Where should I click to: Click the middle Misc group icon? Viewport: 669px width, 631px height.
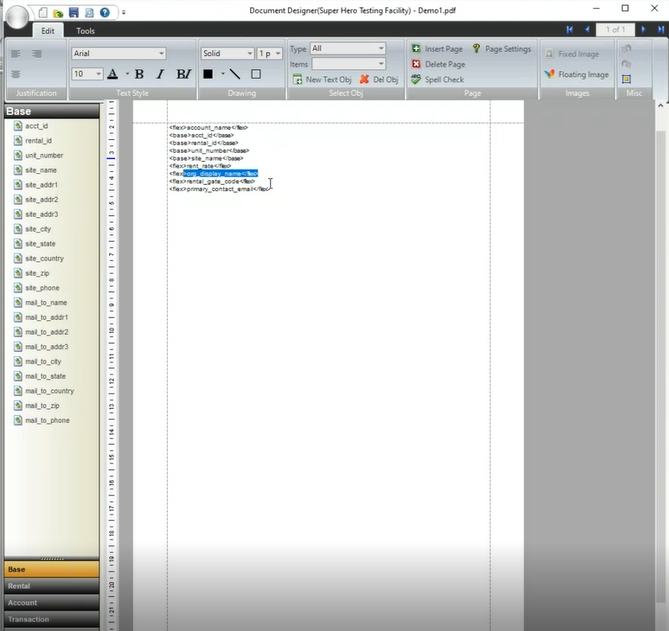click(626, 64)
